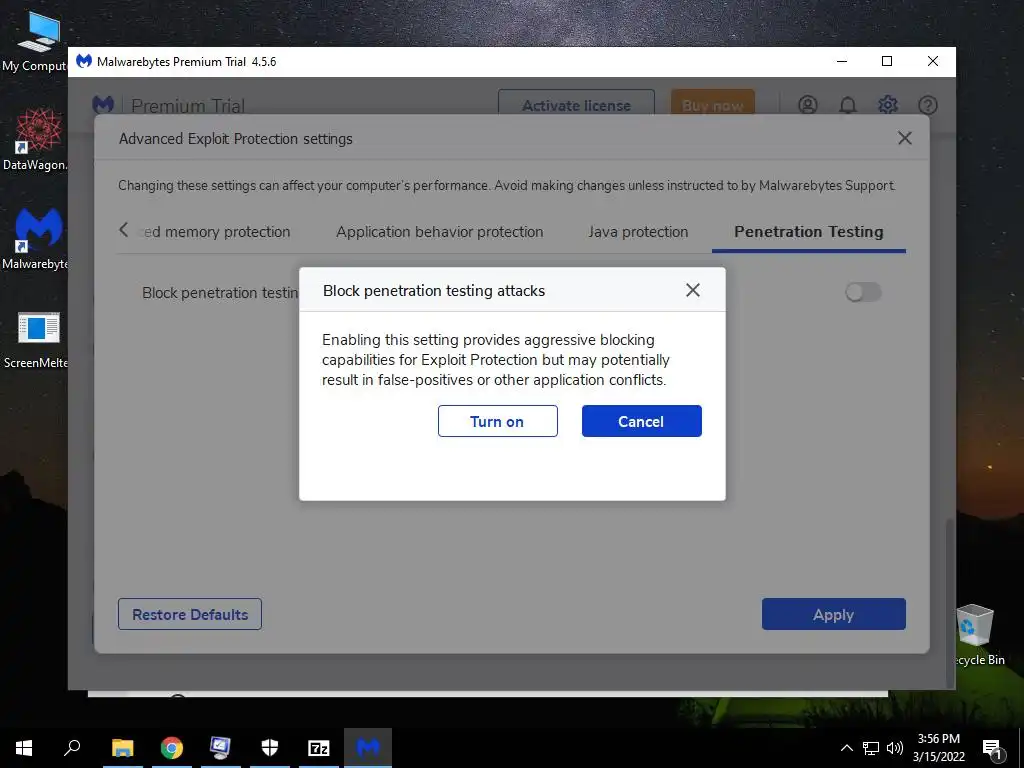Open the Java protection tab
The image size is (1024, 768).
click(x=638, y=232)
